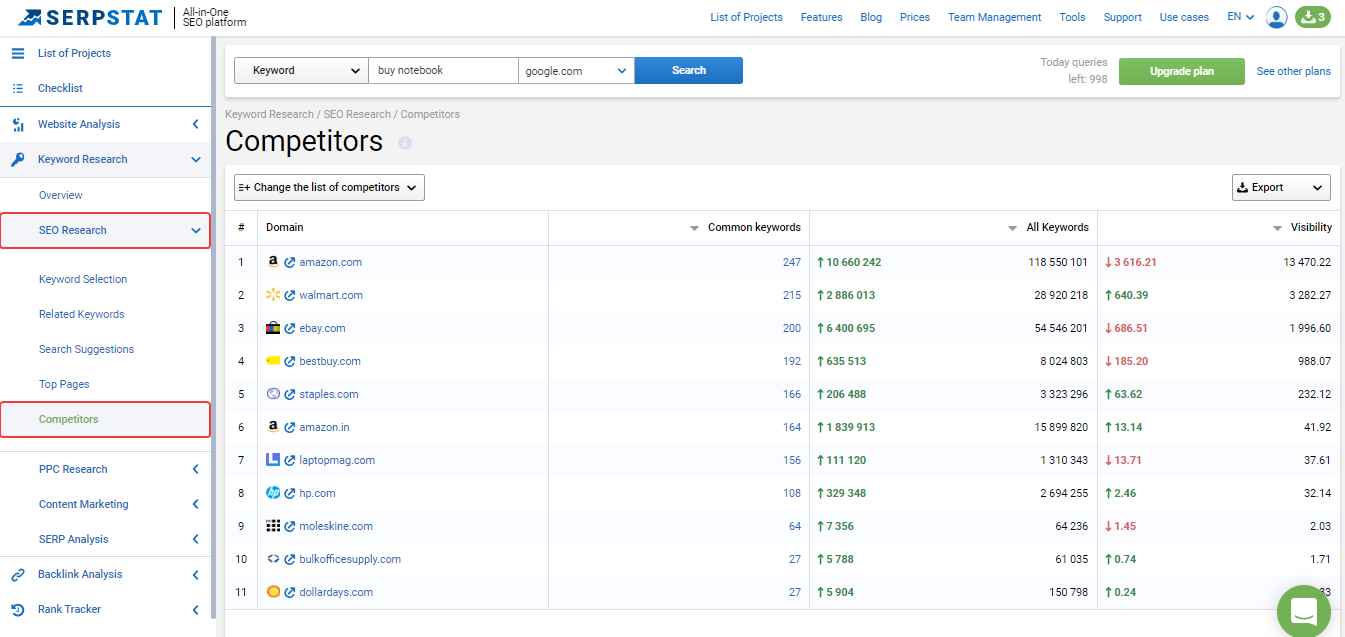Open See other plans link
Viewport: 1345px width, 637px height.
(1294, 71)
